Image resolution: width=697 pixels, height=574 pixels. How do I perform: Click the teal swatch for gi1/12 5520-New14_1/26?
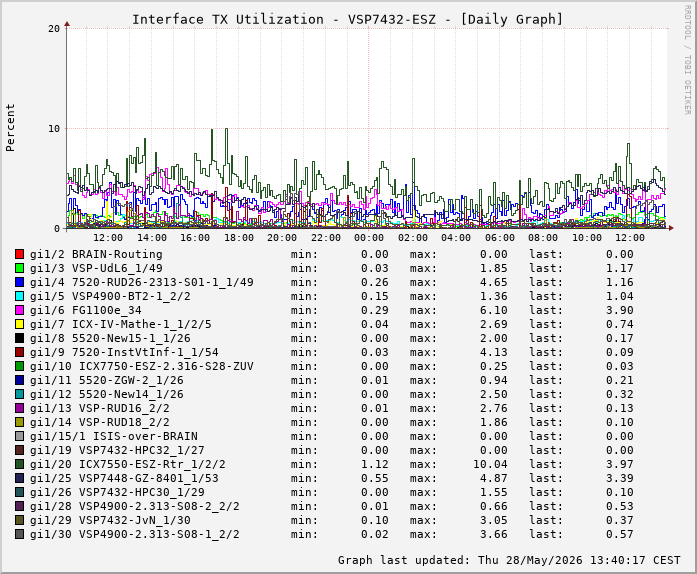point(19,394)
